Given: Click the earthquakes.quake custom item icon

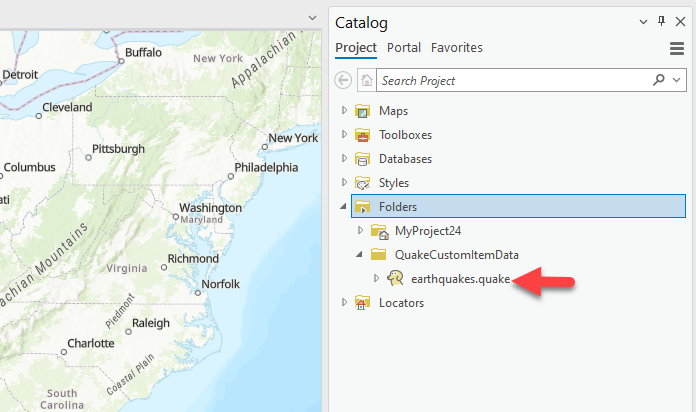Looking at the screenshot, I should (x=396, y=279).
